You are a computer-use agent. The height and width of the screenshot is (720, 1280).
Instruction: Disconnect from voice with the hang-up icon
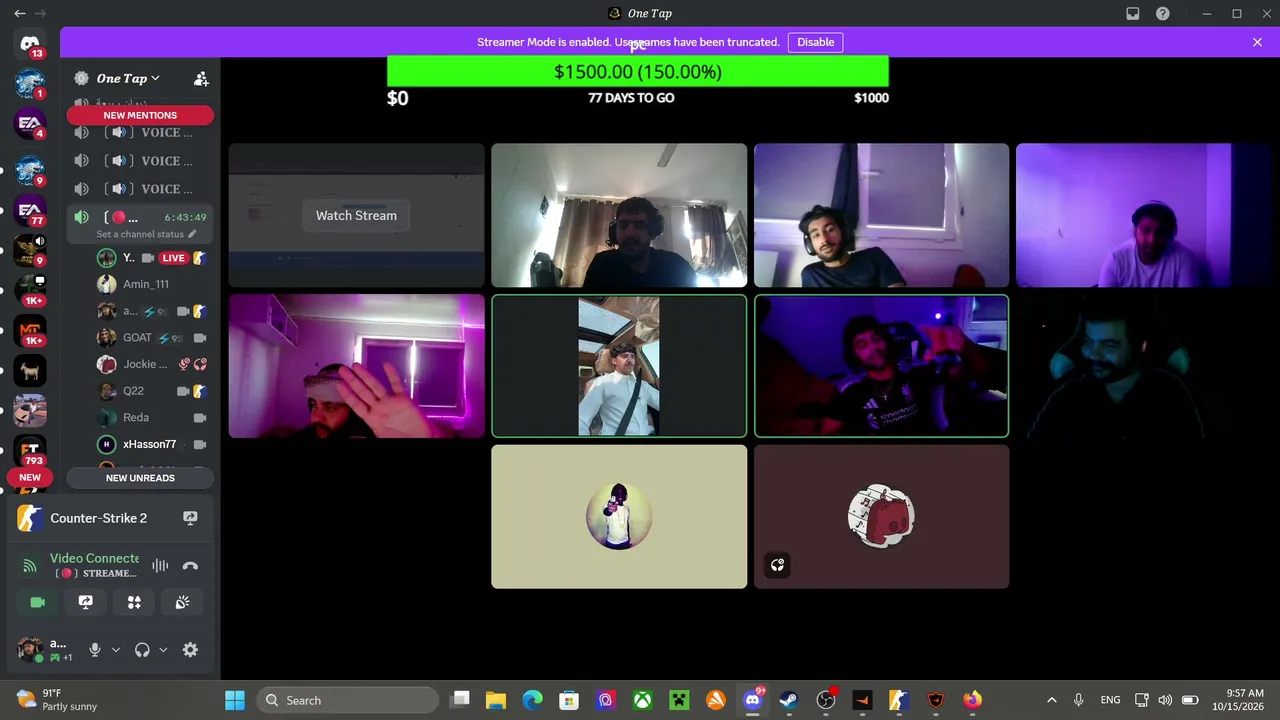190,566
